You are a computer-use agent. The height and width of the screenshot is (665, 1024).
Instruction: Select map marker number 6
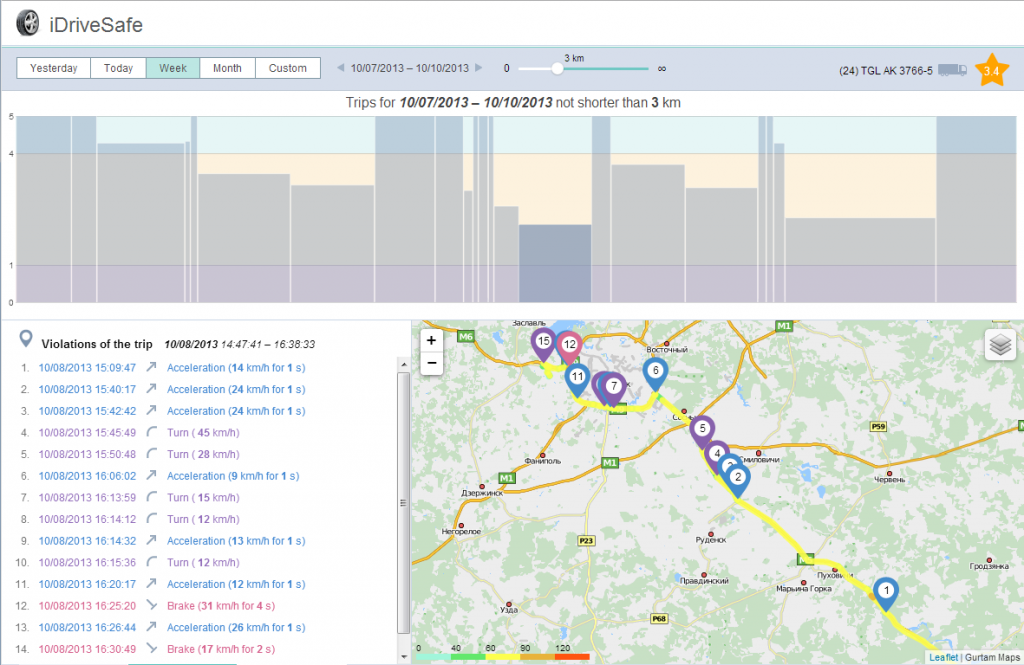(655, 372)
